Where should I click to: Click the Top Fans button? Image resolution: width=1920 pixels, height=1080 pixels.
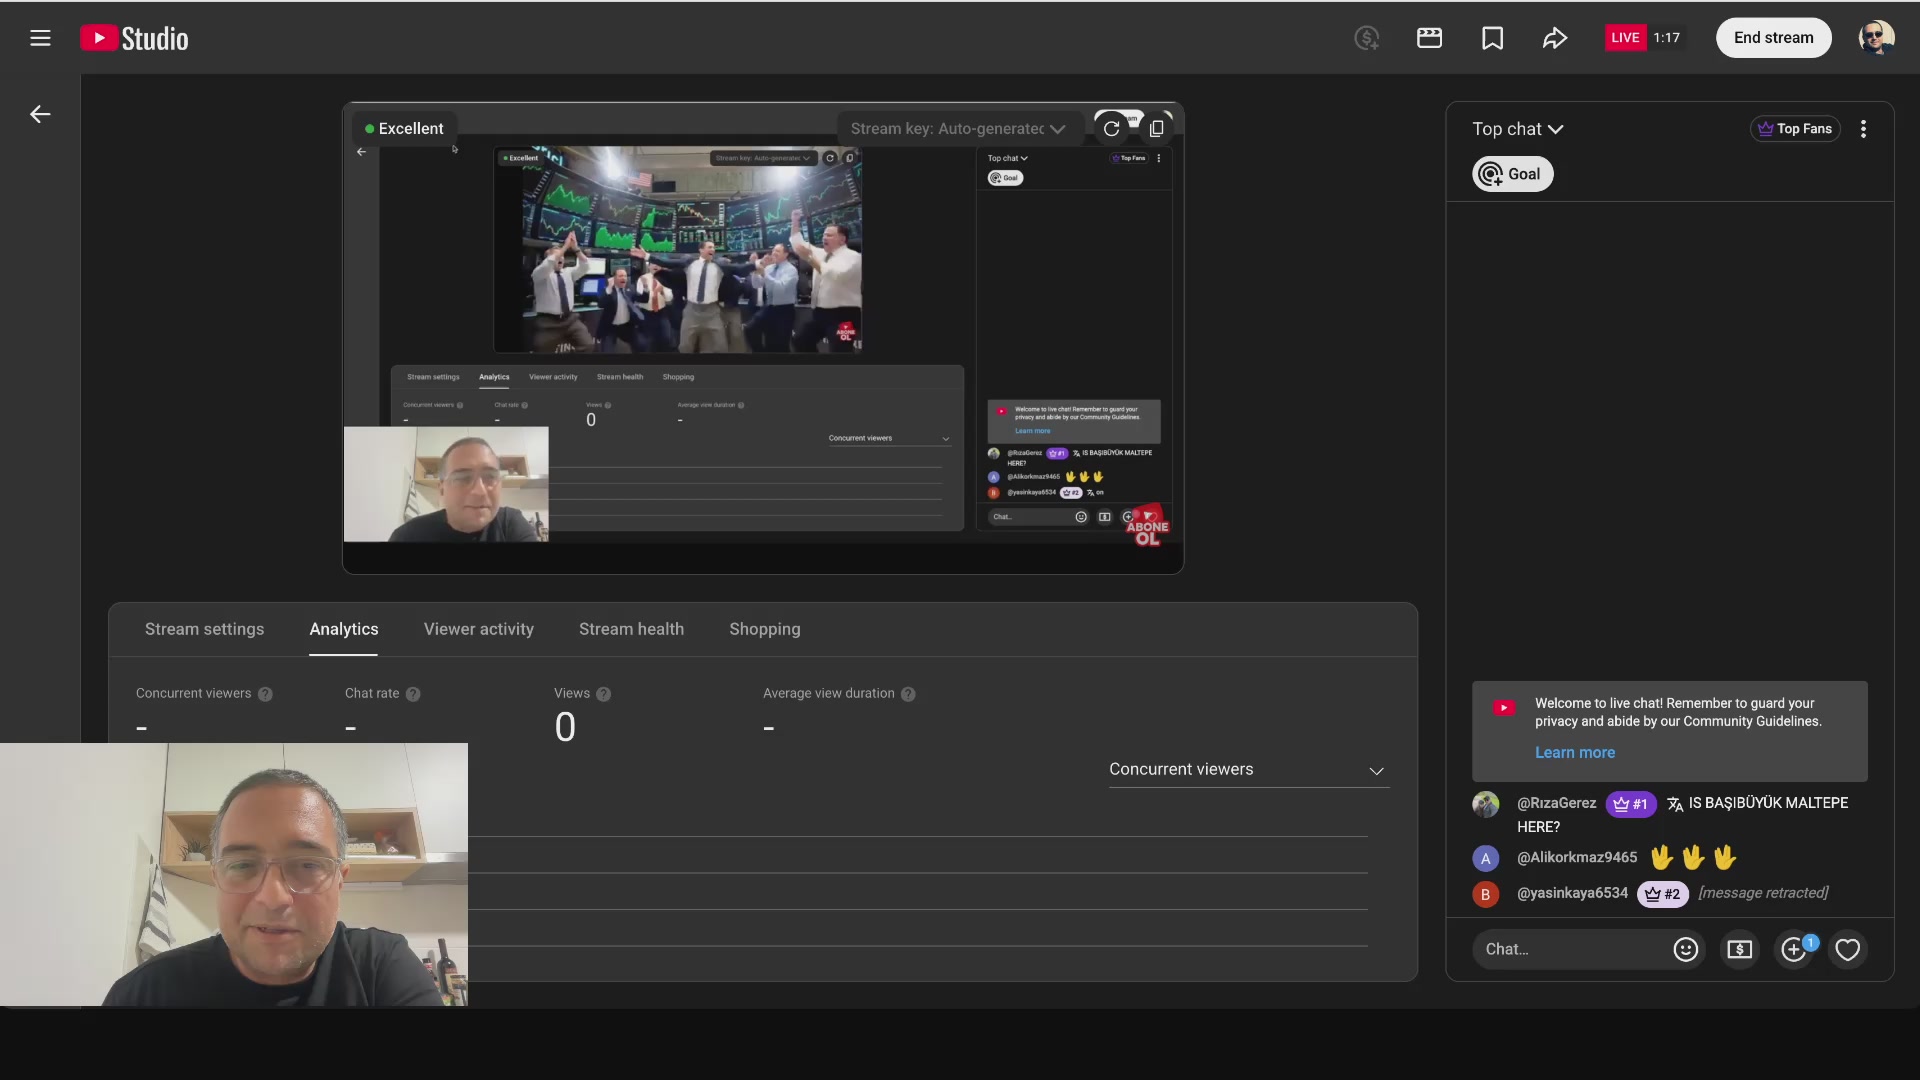[1795, 129]
